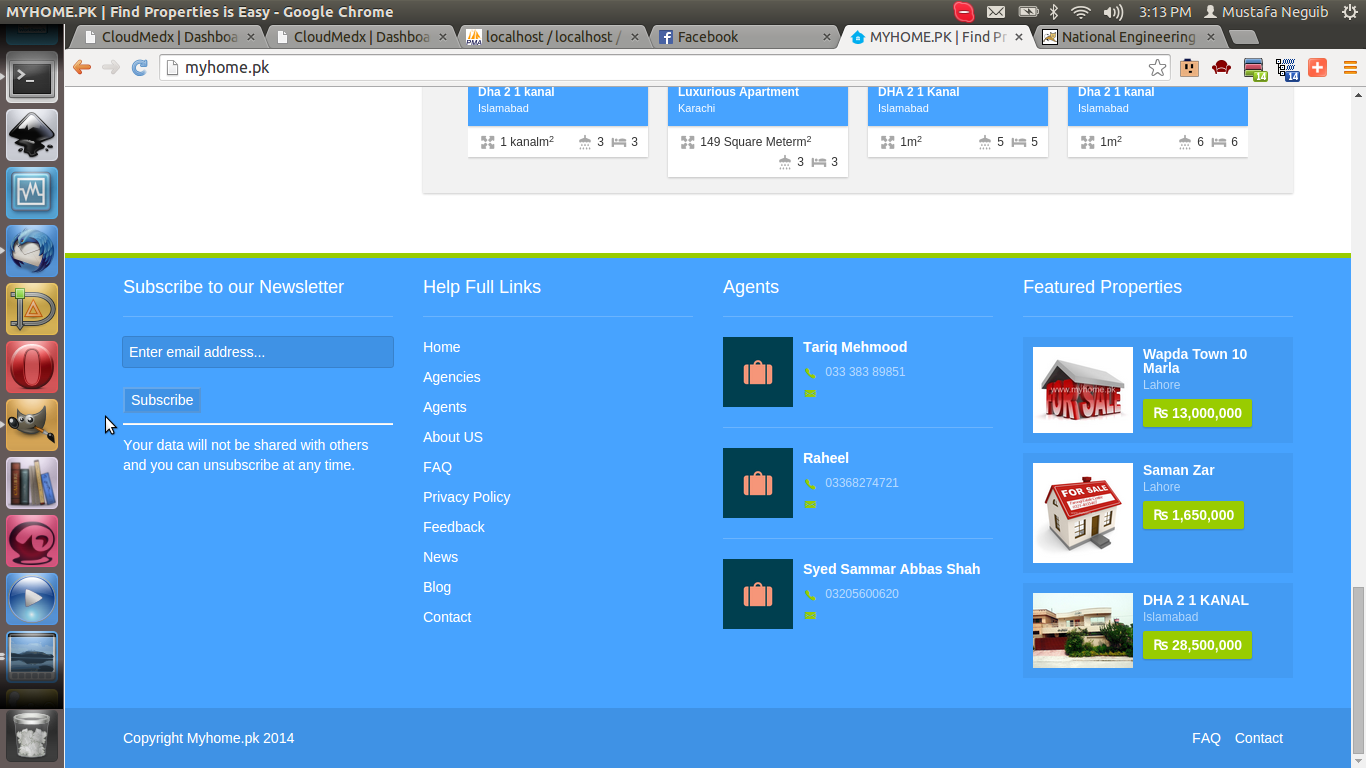Open Syed Sammar Abbas Shah's name link
The image size is (1366, 768).
pos(892,569)
